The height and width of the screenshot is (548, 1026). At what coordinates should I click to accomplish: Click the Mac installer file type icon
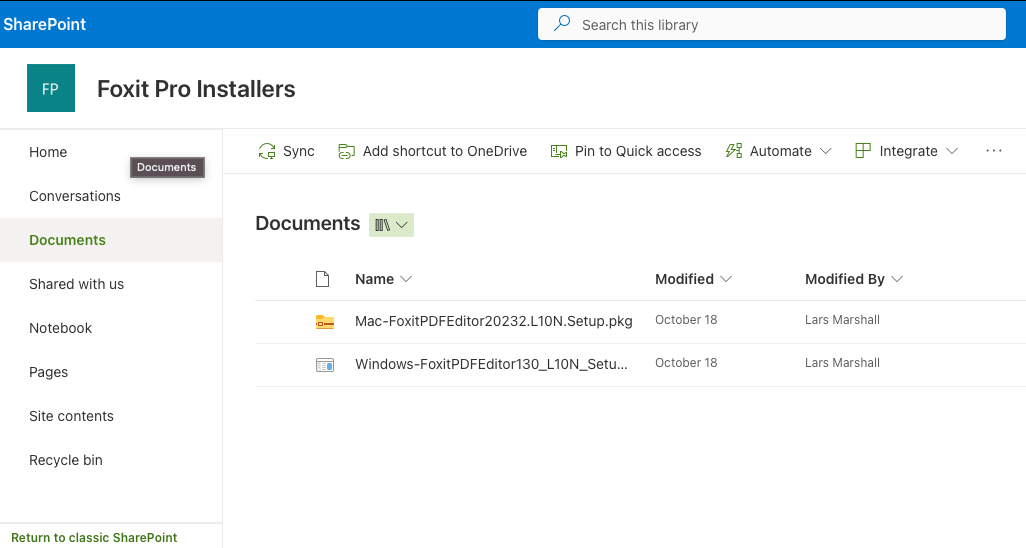tap(324, 322)
